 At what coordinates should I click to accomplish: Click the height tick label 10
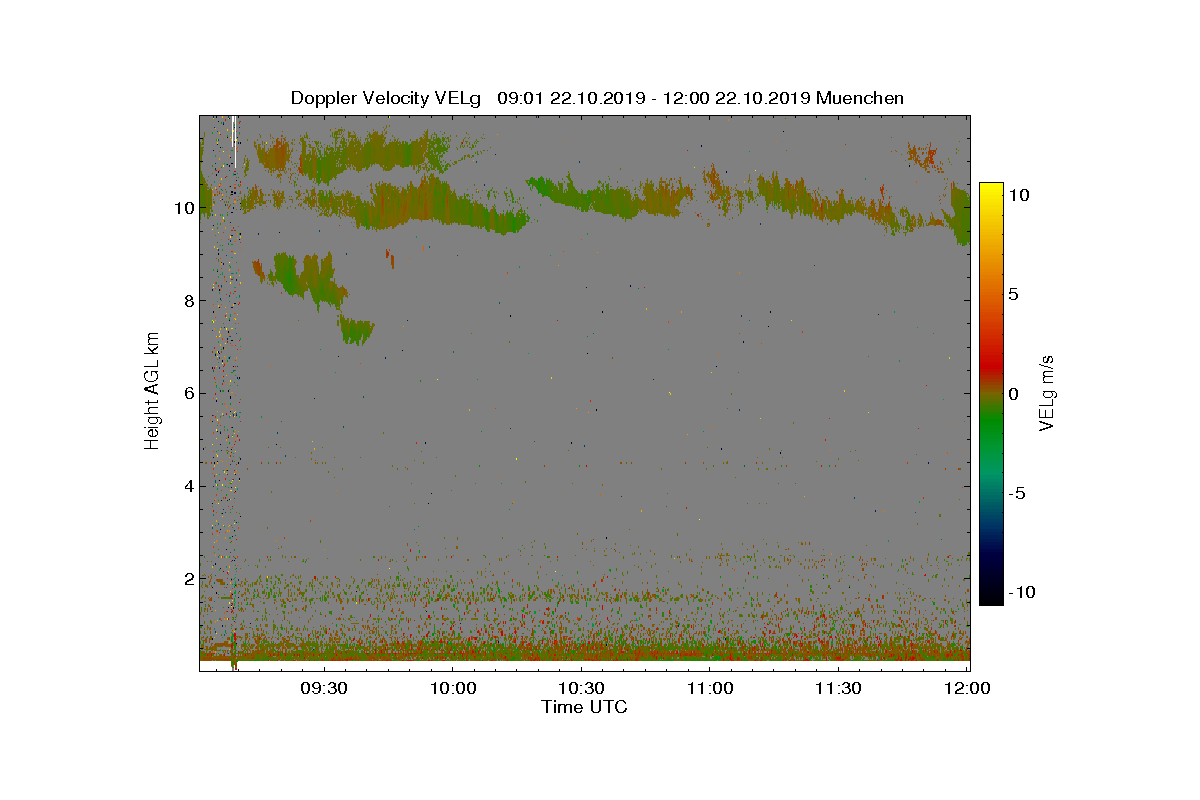point(183,208)
